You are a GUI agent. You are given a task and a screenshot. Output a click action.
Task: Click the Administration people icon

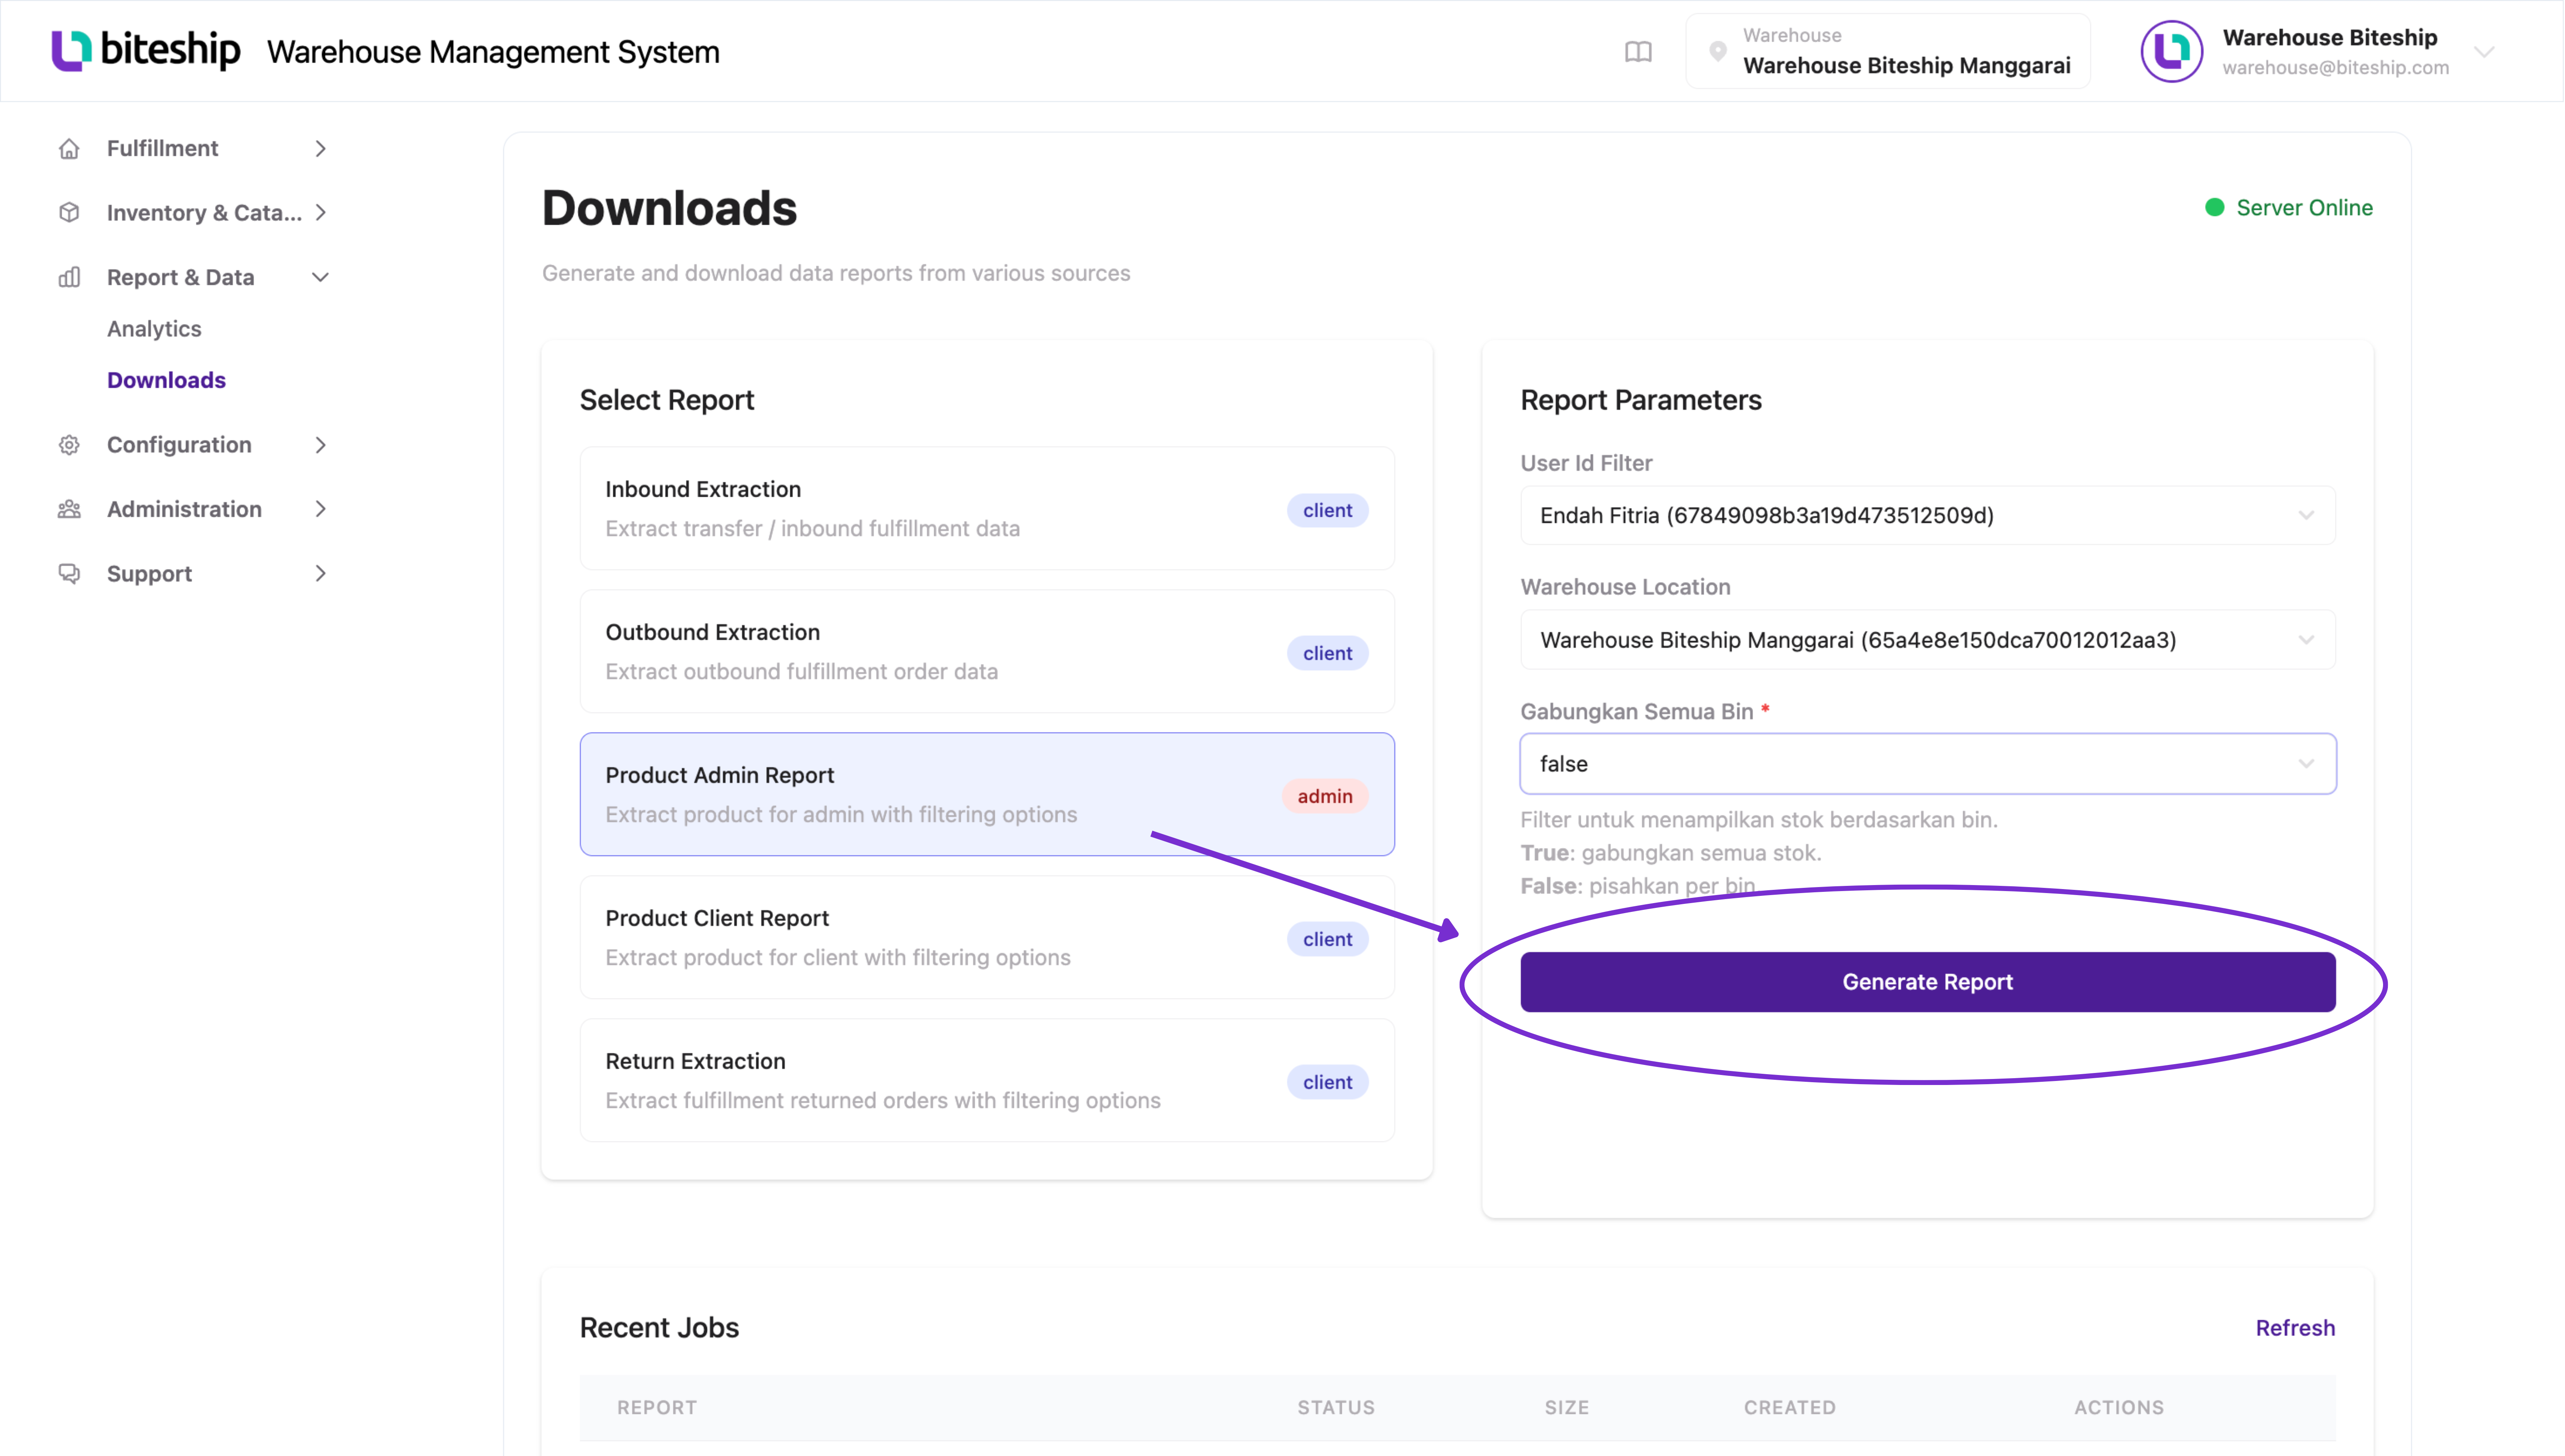[69, 509]
